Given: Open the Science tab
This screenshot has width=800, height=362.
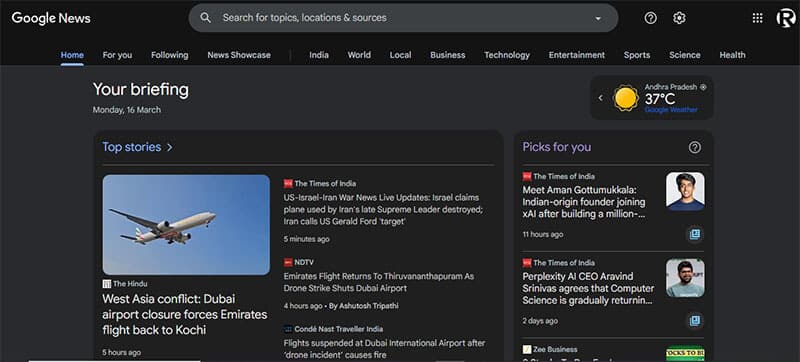Looking at the screenshot, I should click(685, 55).
